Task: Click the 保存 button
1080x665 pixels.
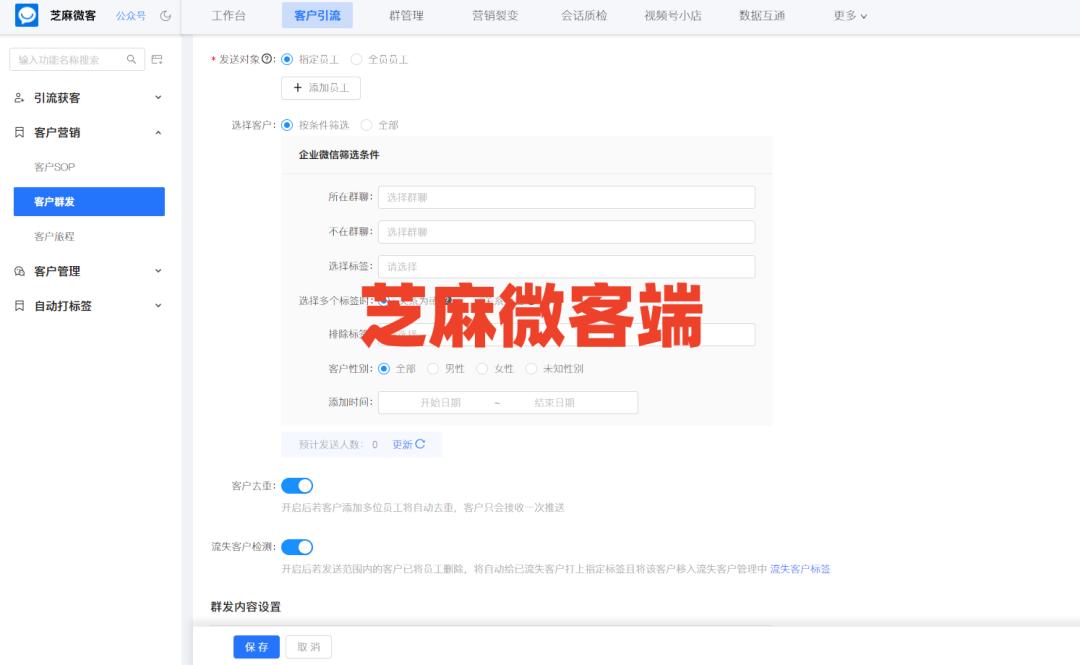Action: click(256, 647)
